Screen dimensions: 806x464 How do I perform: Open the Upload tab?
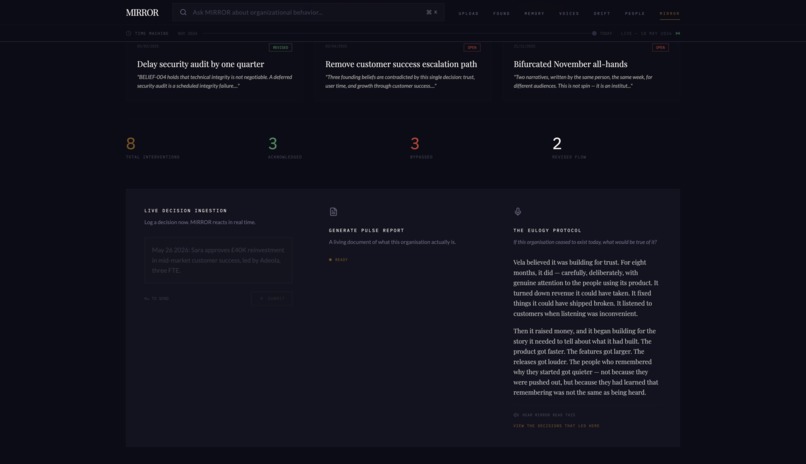(x=468, y=13)
